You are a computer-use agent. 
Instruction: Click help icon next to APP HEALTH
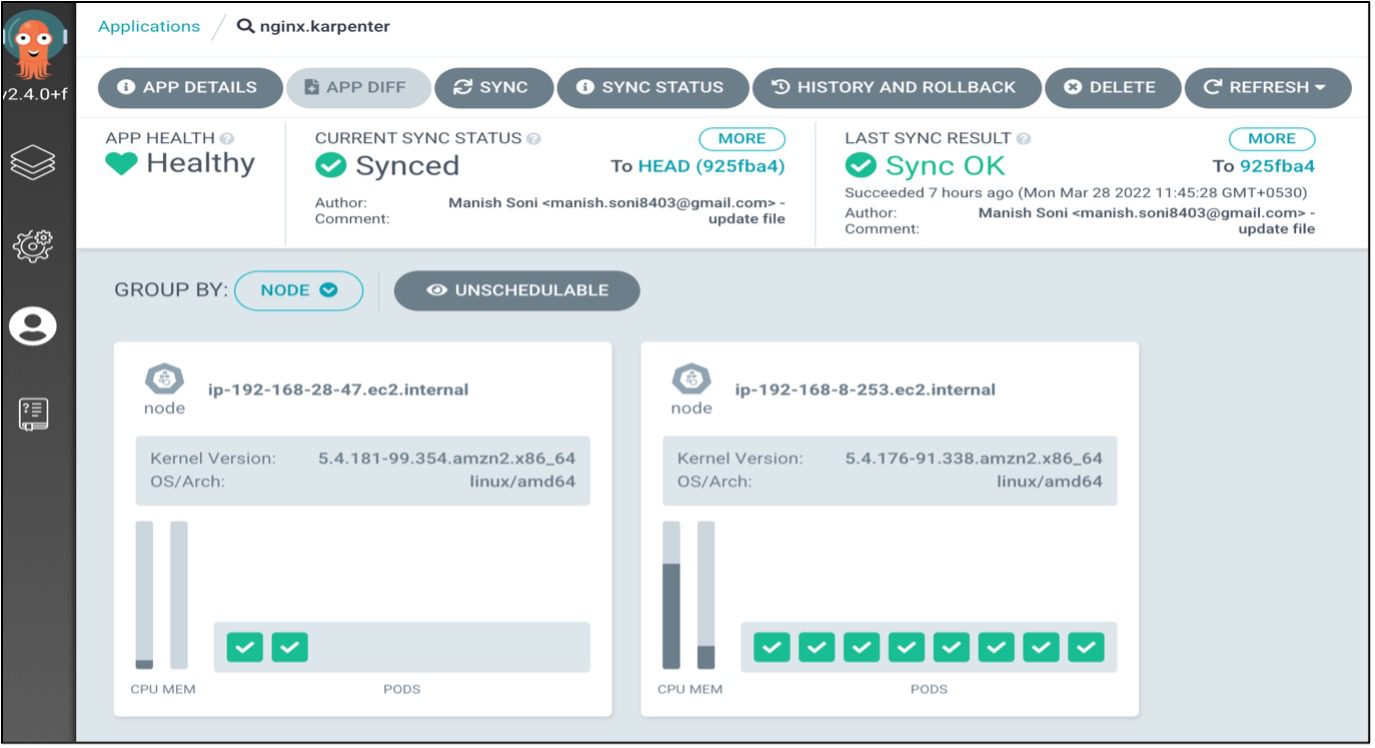(x=227, y=138)
